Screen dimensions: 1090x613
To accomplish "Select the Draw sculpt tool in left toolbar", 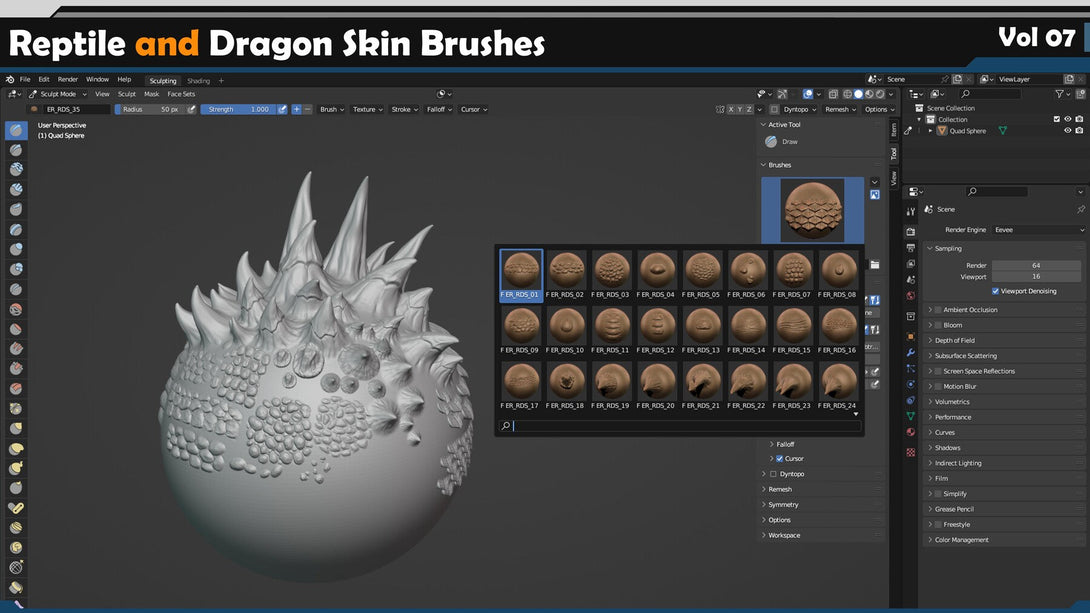I will point(16,130).
